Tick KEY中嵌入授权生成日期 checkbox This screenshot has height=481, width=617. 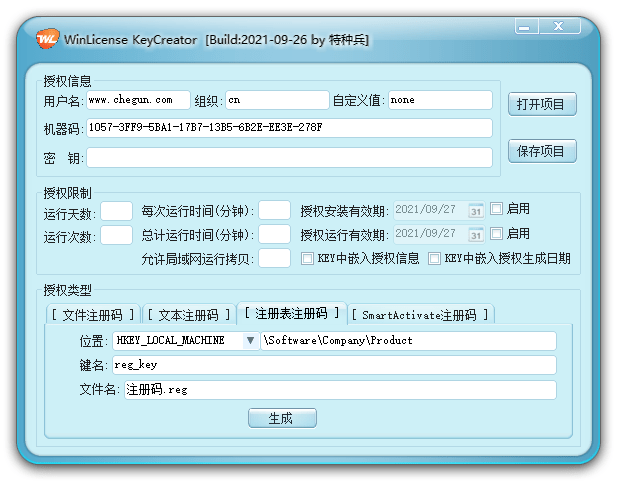point(434,259)
